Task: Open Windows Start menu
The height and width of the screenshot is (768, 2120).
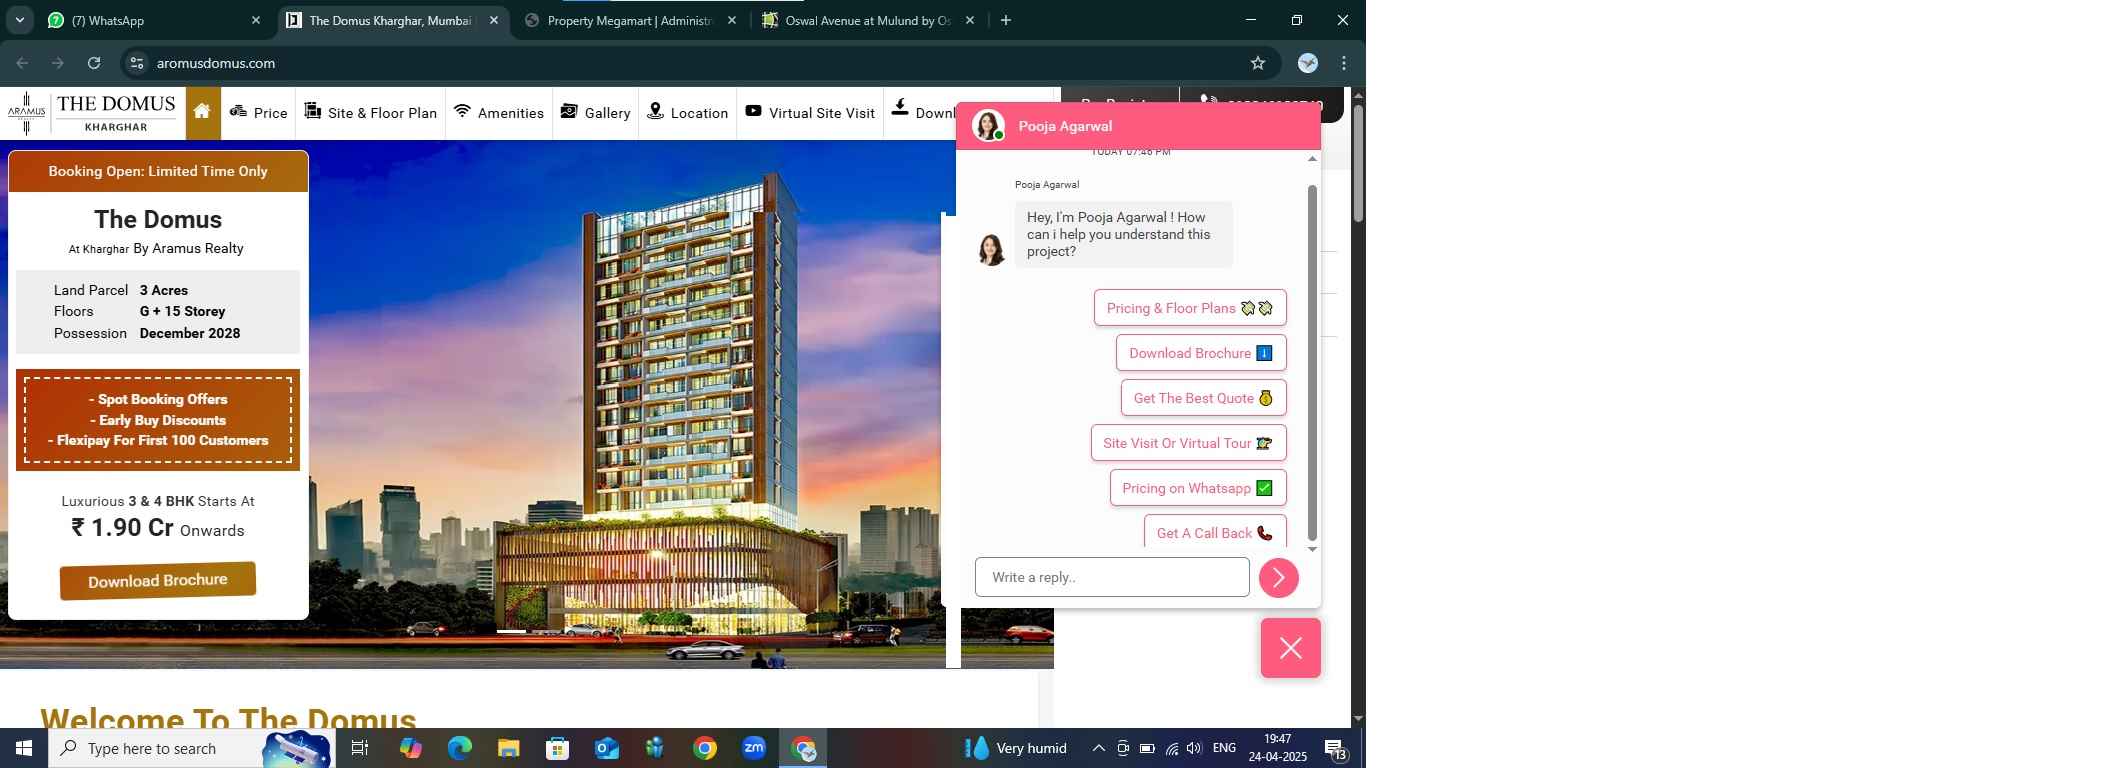Action: coord(24,748)
